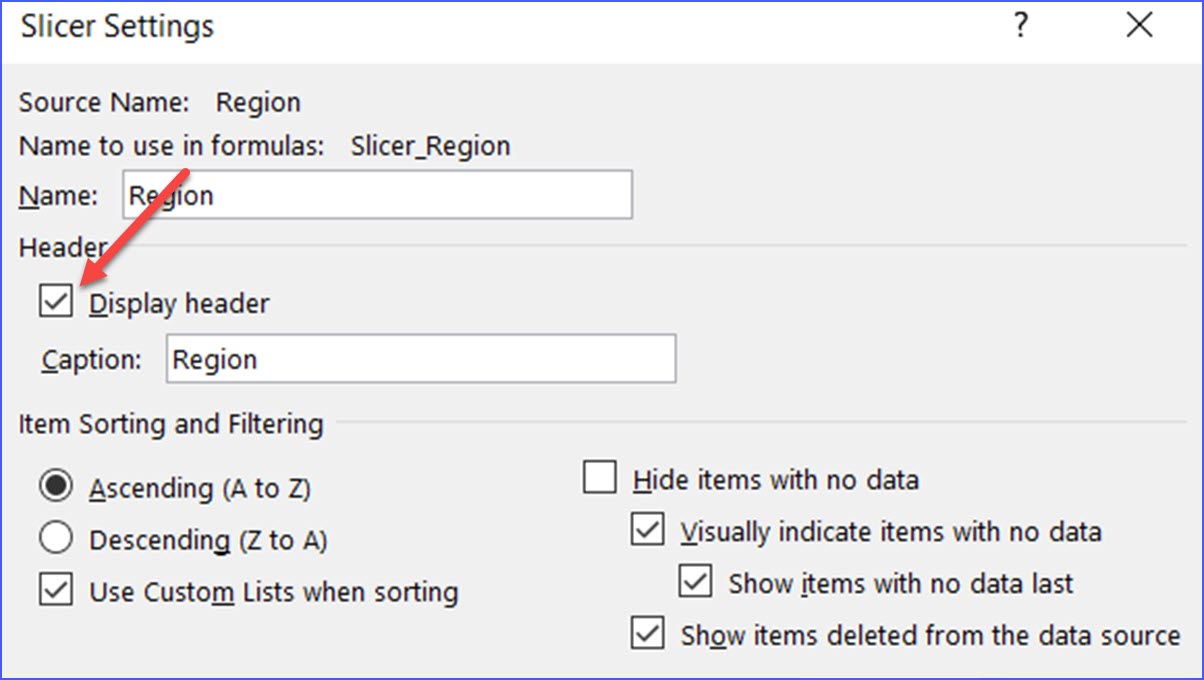Click the help question mark icon
The height and width of the screenshot is (680, 1204).
pos(1019,27)
